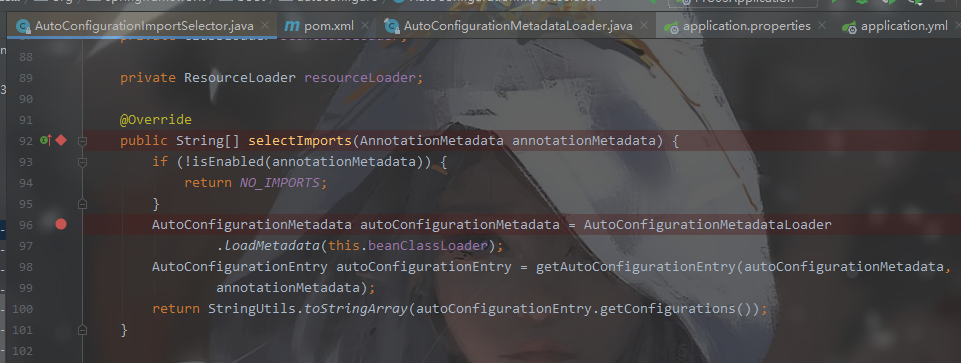Close the pom.xml tab
This screenshot has width=961, height=363.
365,26
